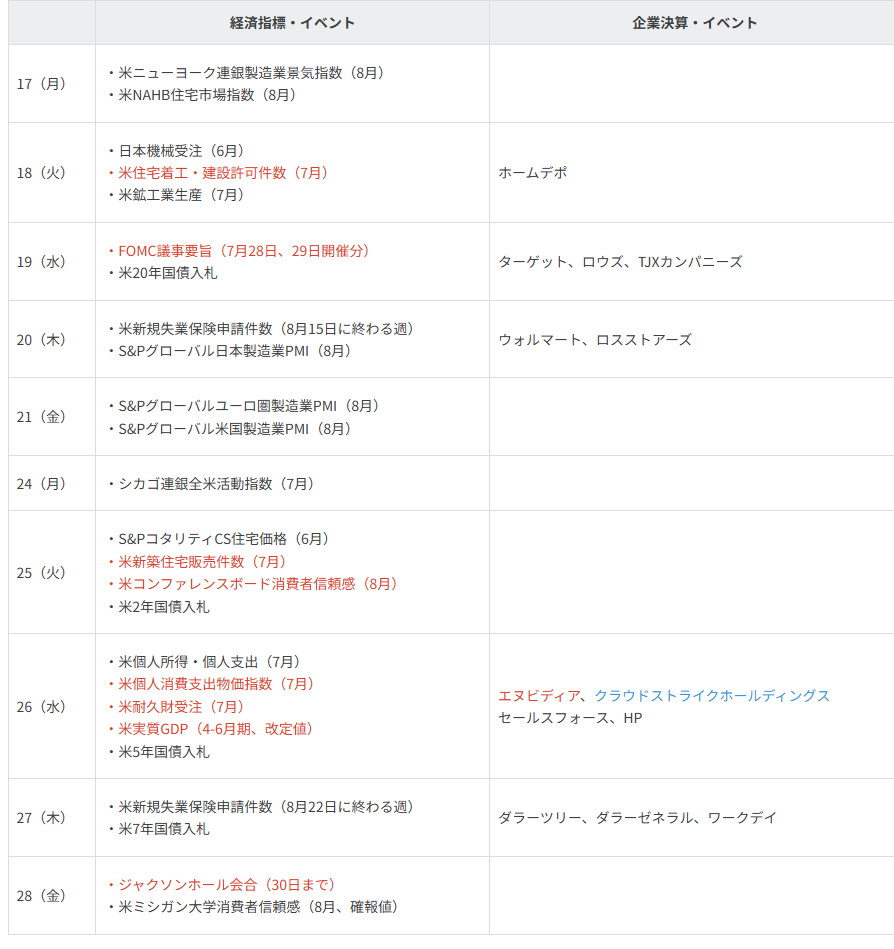894x949 pixels.
Task: Click red 米耐久財受注（7月） entry
Action: coord(176,707)
